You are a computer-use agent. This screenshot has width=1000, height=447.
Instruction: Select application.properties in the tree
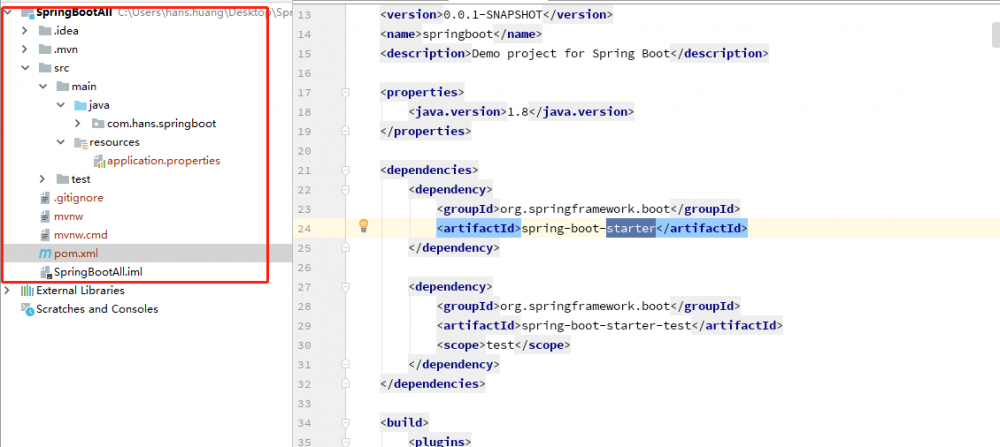tap(163, 161)
